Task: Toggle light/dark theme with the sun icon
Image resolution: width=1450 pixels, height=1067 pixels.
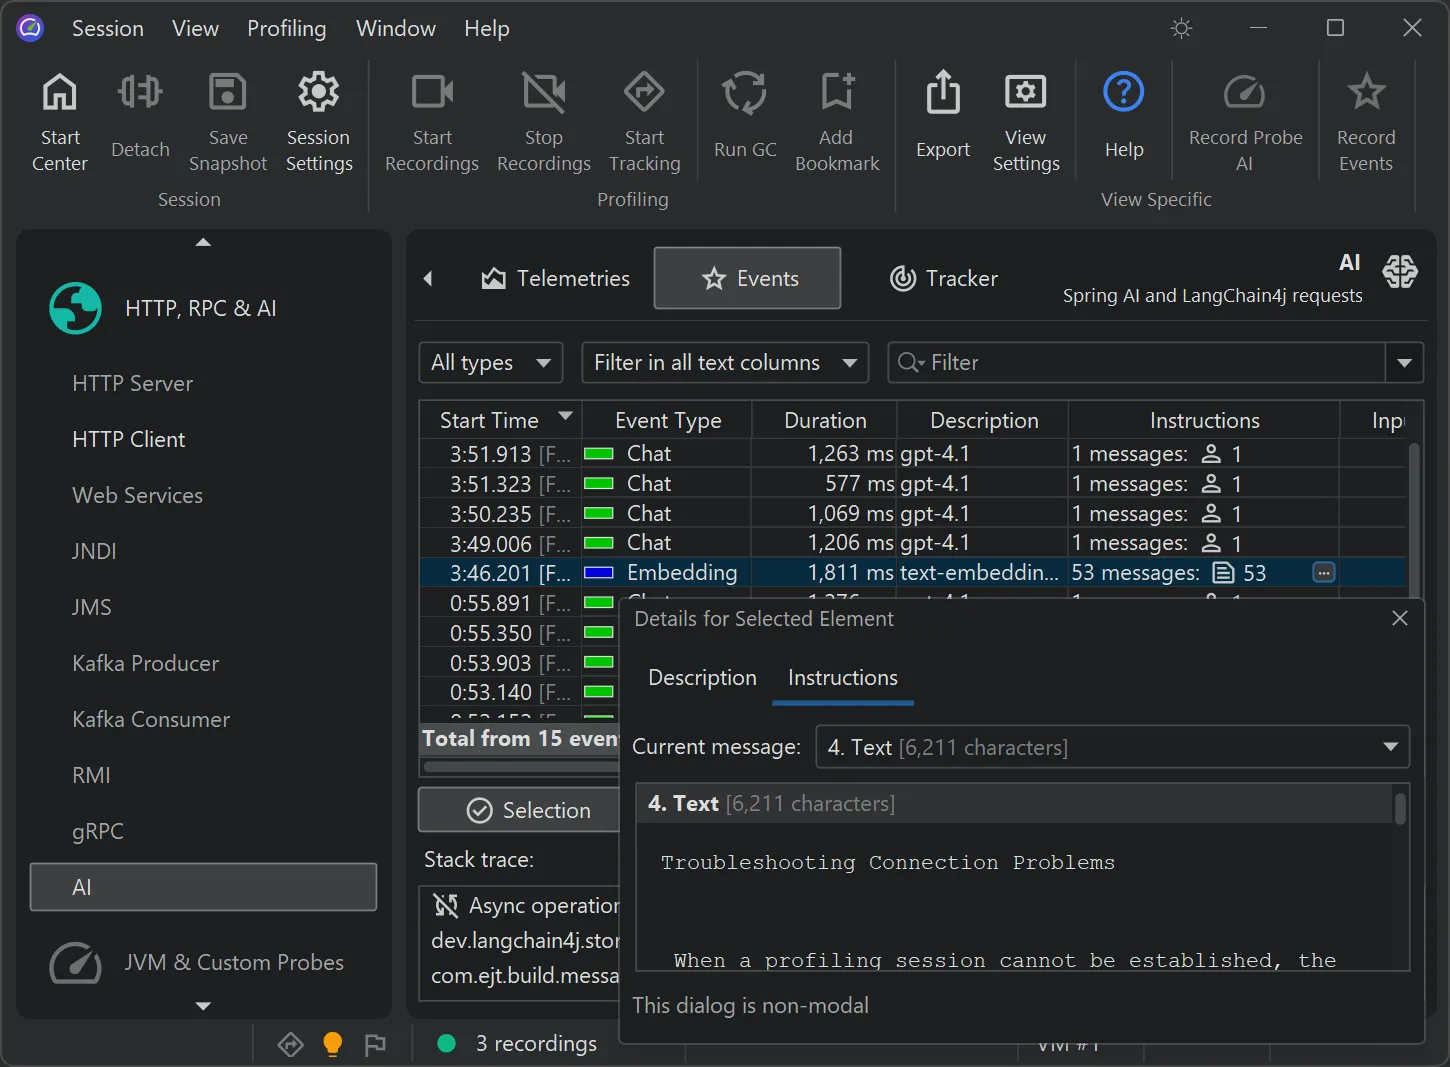Action: (1181, 28)
